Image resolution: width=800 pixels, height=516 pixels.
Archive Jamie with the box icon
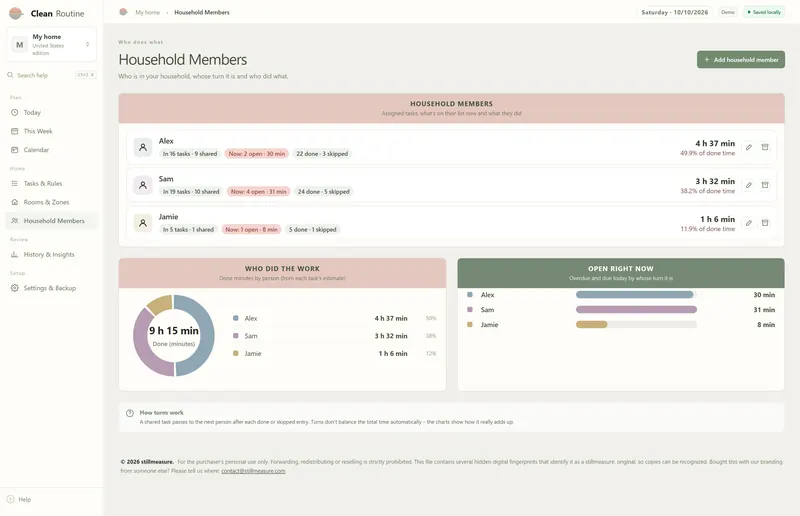click(x=765, y=223)
